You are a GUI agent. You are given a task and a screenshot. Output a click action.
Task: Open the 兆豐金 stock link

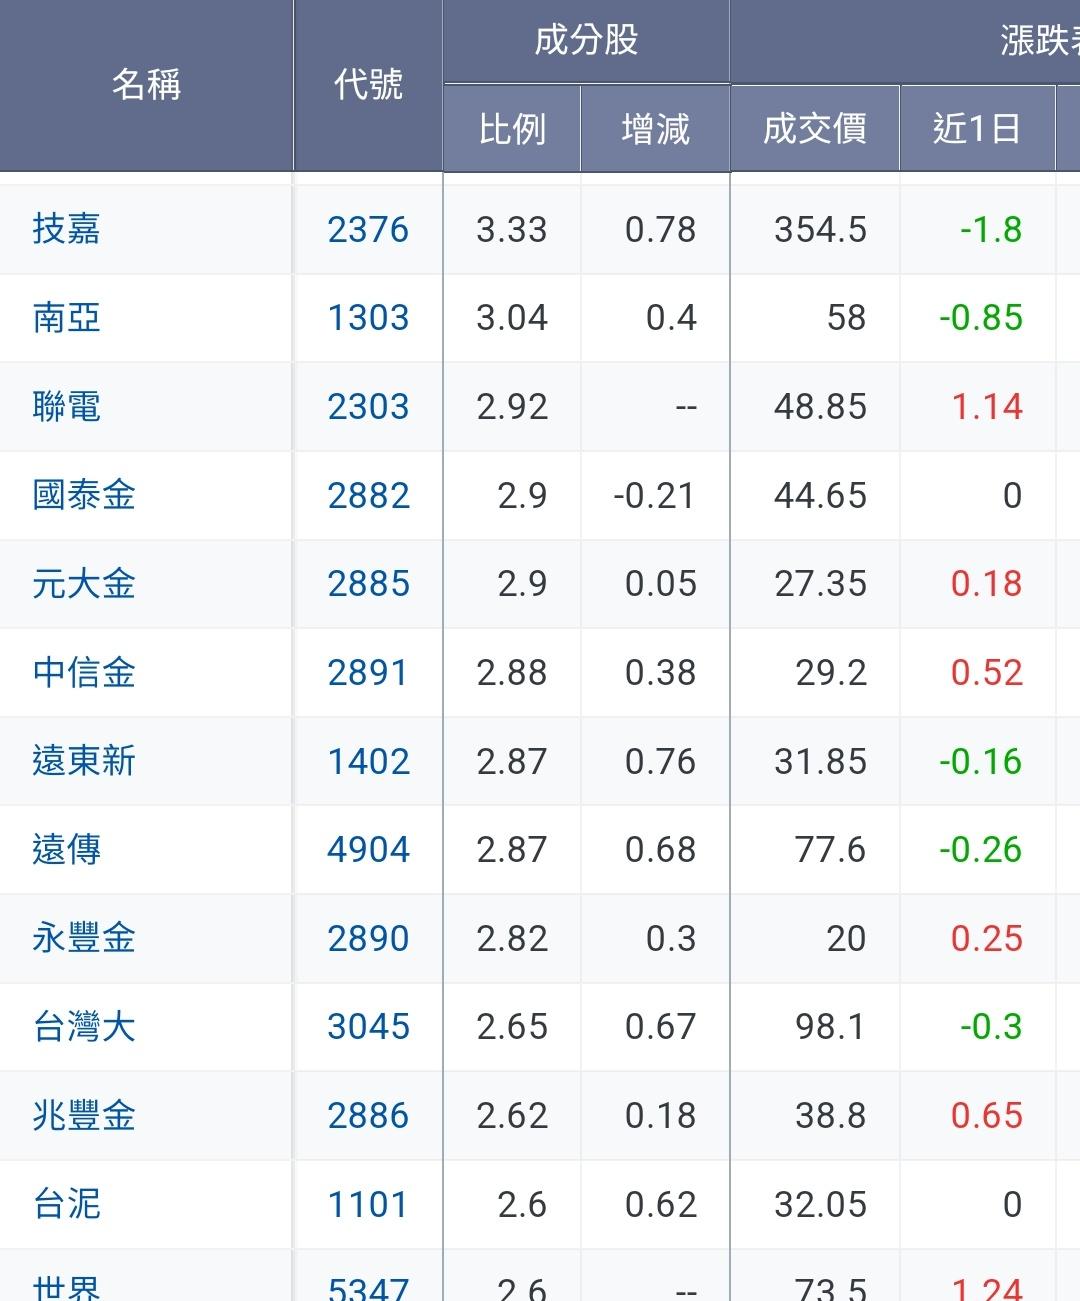point(84,1115)
